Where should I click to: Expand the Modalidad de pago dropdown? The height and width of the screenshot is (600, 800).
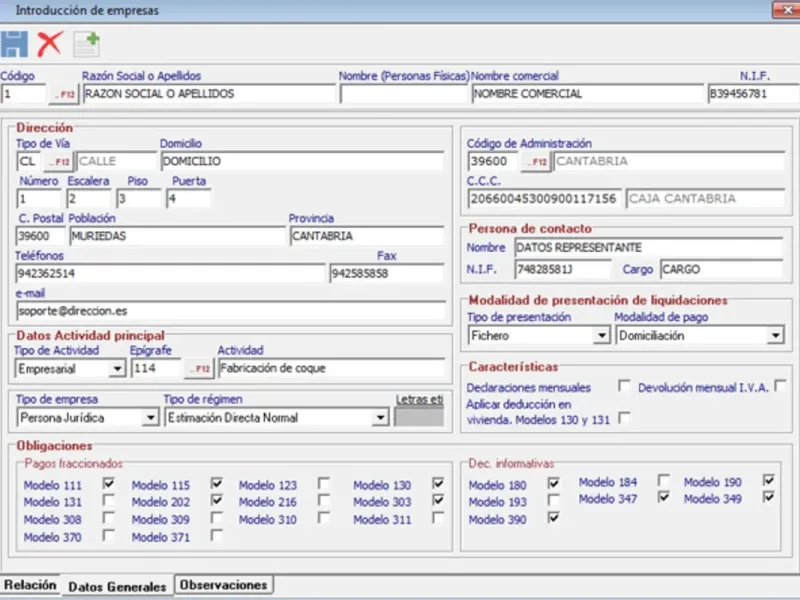775,336
